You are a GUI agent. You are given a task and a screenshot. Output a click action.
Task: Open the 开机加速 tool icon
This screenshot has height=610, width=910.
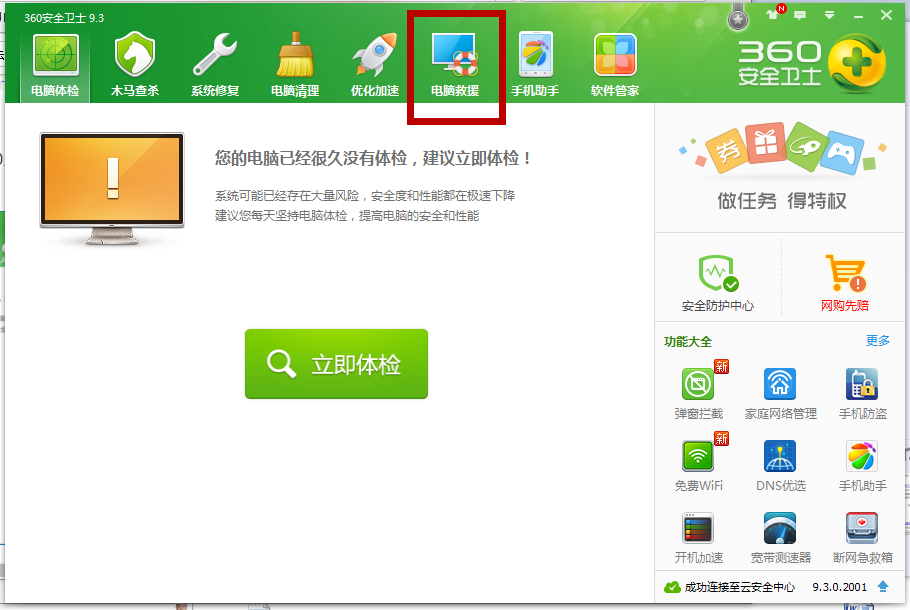coord(698,528)
